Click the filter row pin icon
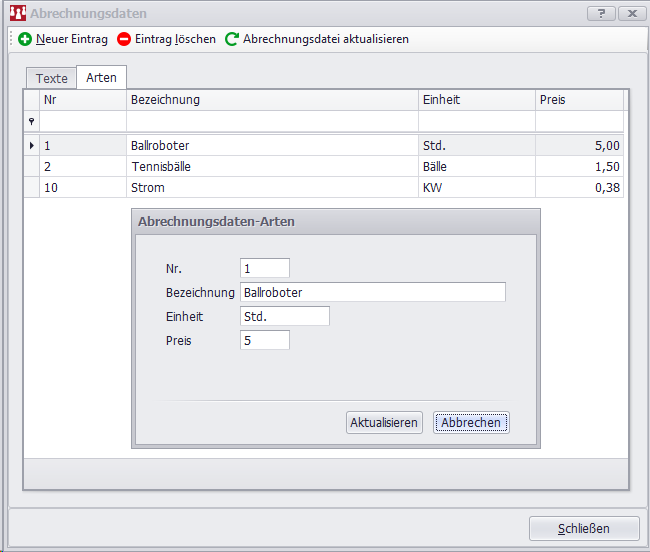The height and width of the screenshot is (552, 650). click(31, 121)
